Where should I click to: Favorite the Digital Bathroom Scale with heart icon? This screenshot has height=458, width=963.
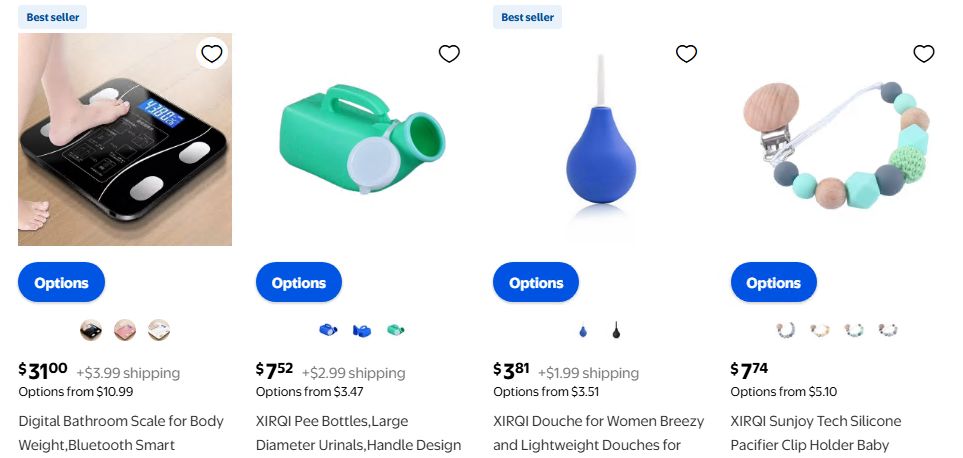point(212,54)
